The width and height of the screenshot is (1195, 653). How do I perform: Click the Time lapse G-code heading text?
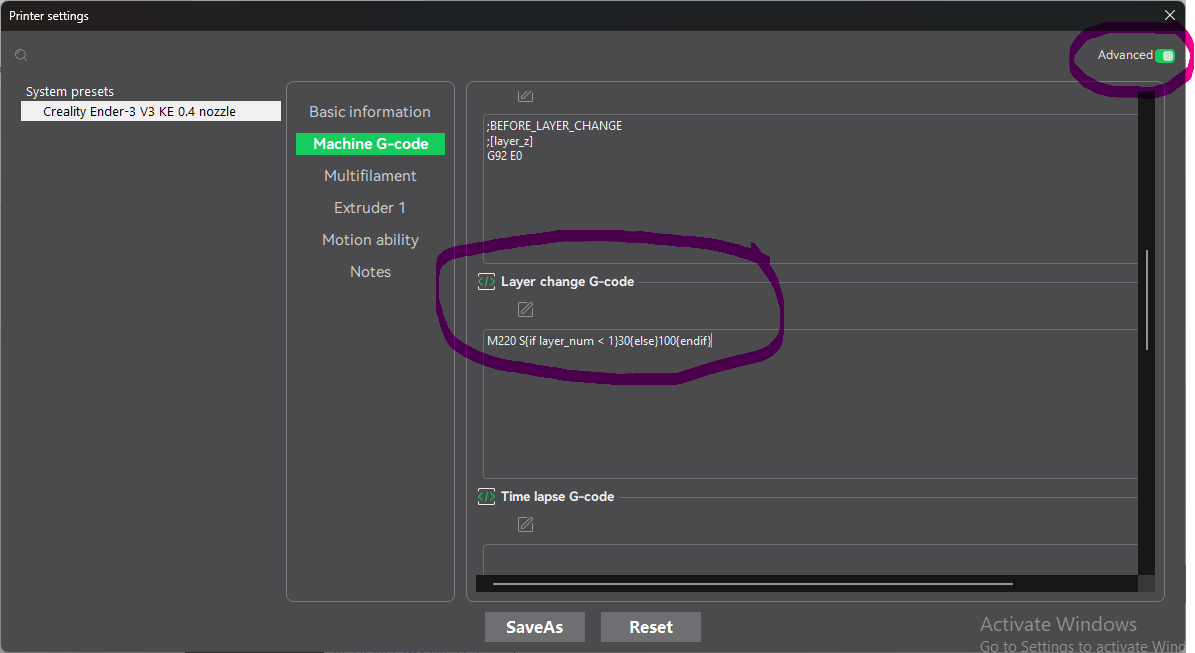(x=557, y=497)
